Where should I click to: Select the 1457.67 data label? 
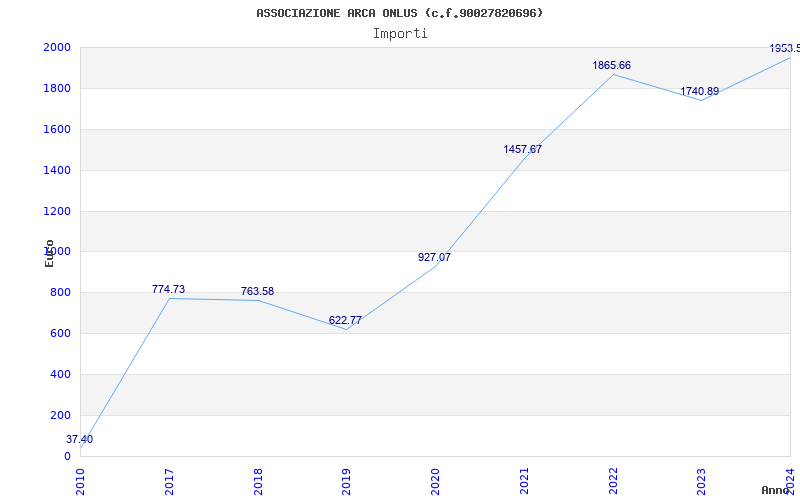point(522,149)
